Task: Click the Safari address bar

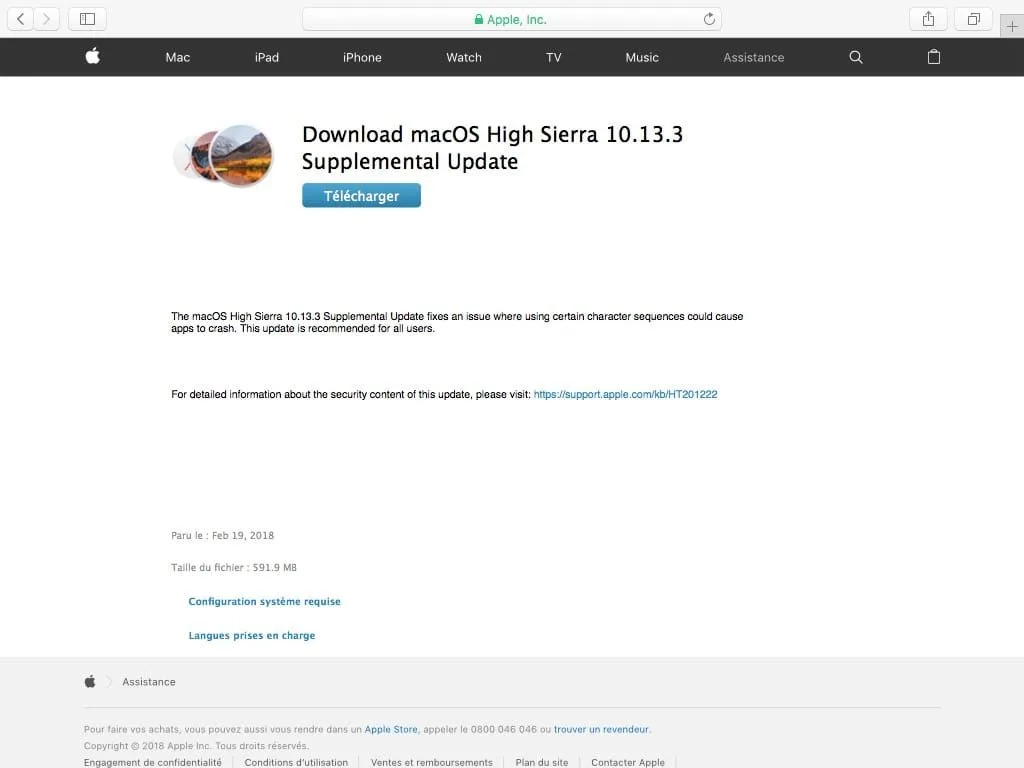Action: point(512,18)
